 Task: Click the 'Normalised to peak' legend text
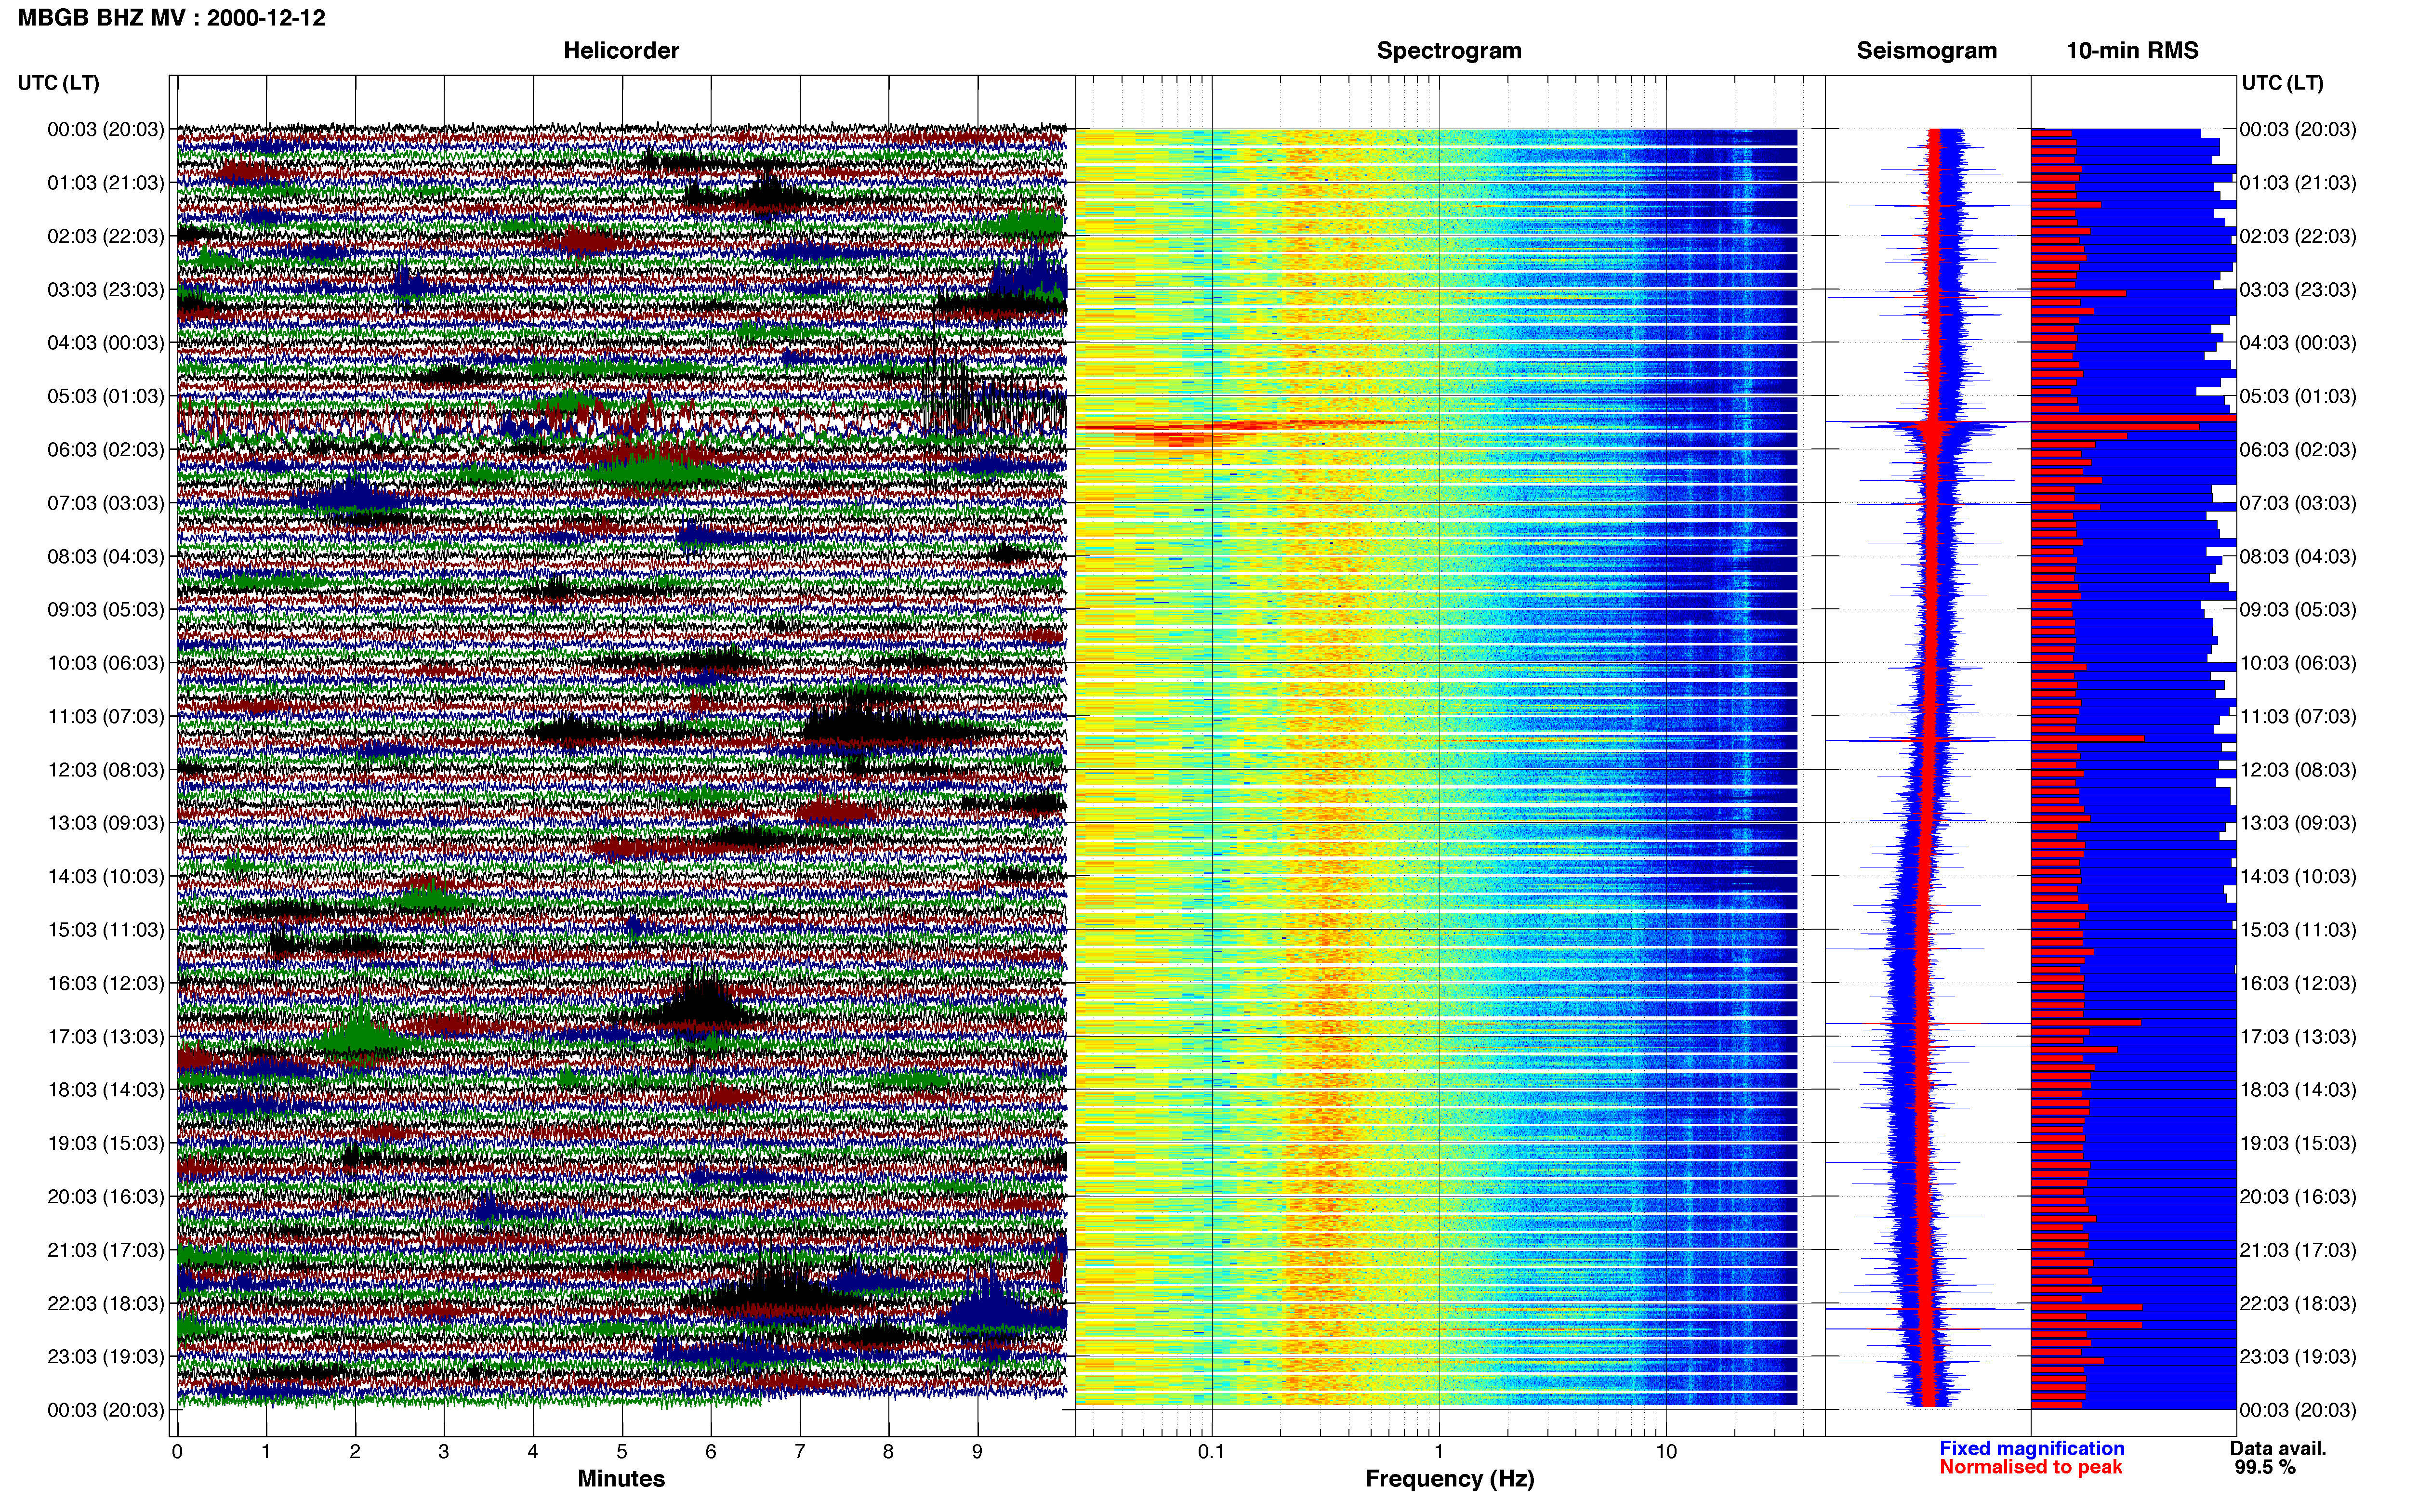tap(2030, 1467)
